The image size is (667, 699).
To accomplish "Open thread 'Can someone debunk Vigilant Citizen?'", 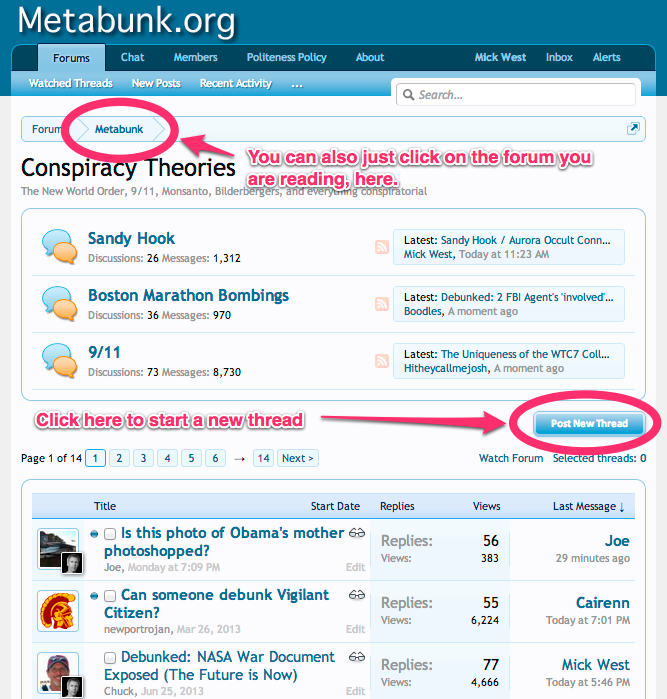I will pyautogui.click(x=217, y=604).
